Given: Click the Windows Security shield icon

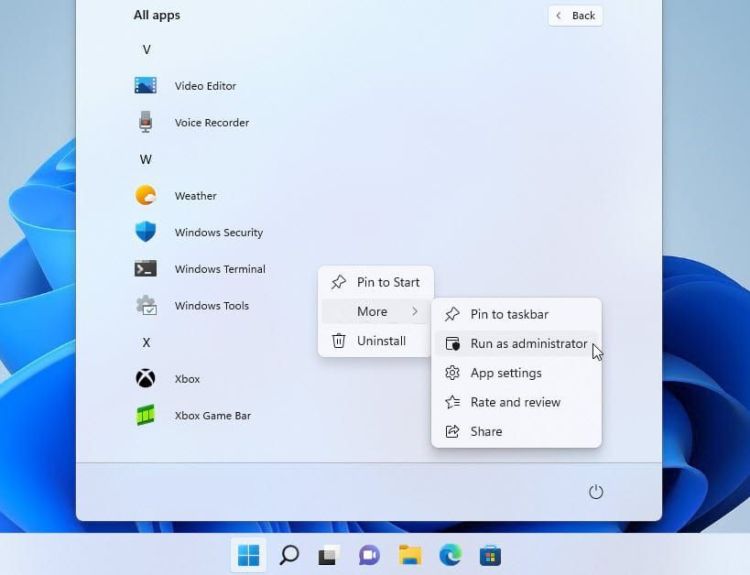Looking at the screenshot, I should (x=146, y=232).
